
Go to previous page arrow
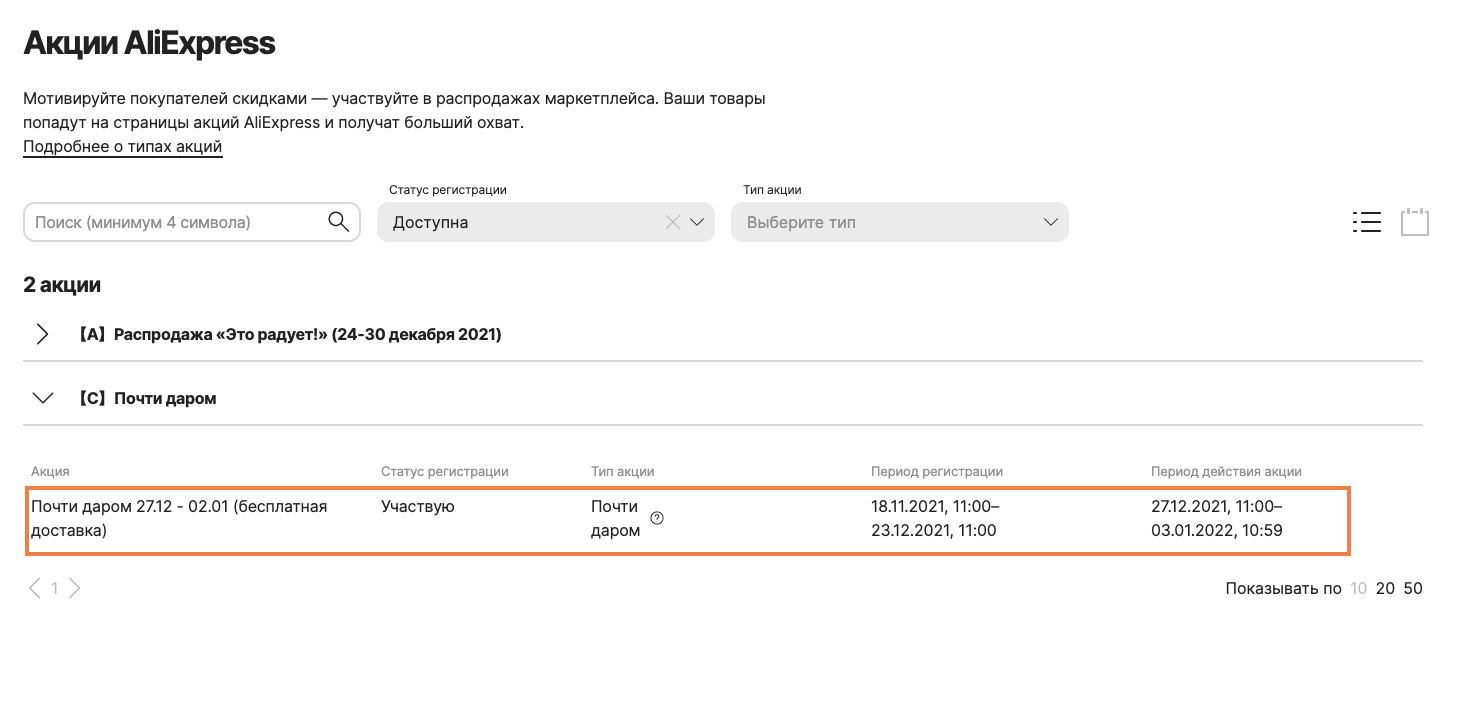35,588
